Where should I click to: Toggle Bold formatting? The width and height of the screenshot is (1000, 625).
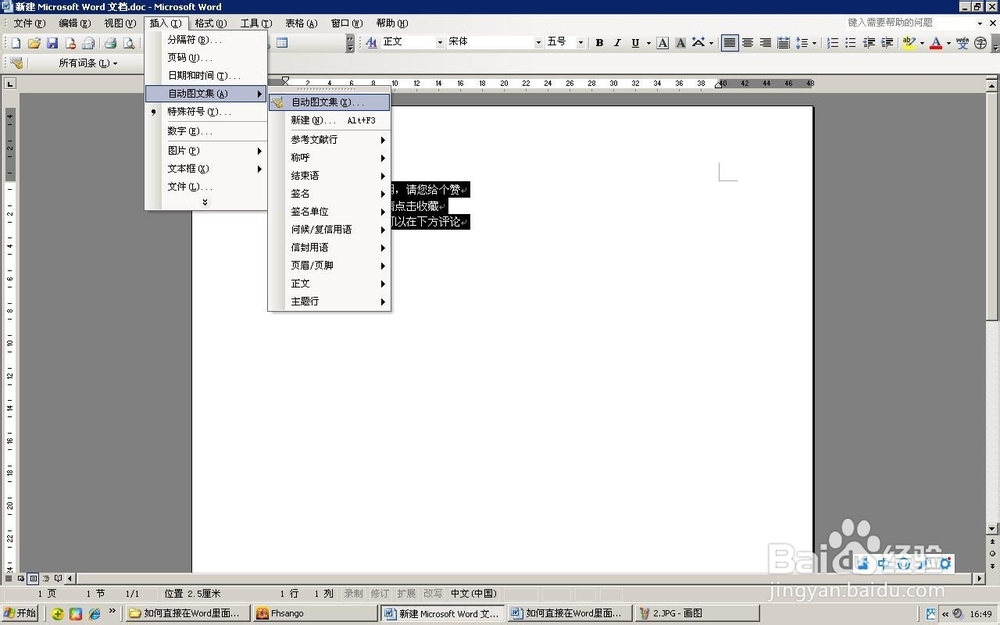click(599, 43)
